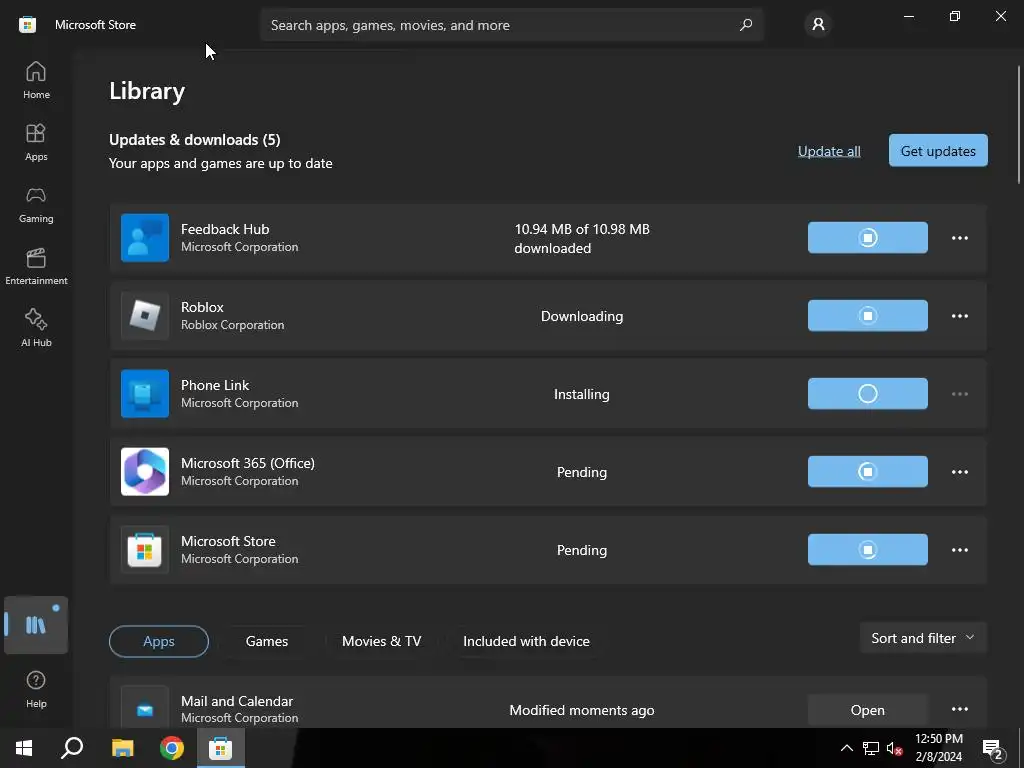Click the Phone Link "Installing" status text
1024x768 pixels.
pyautogui.click(x=581, y=394)
